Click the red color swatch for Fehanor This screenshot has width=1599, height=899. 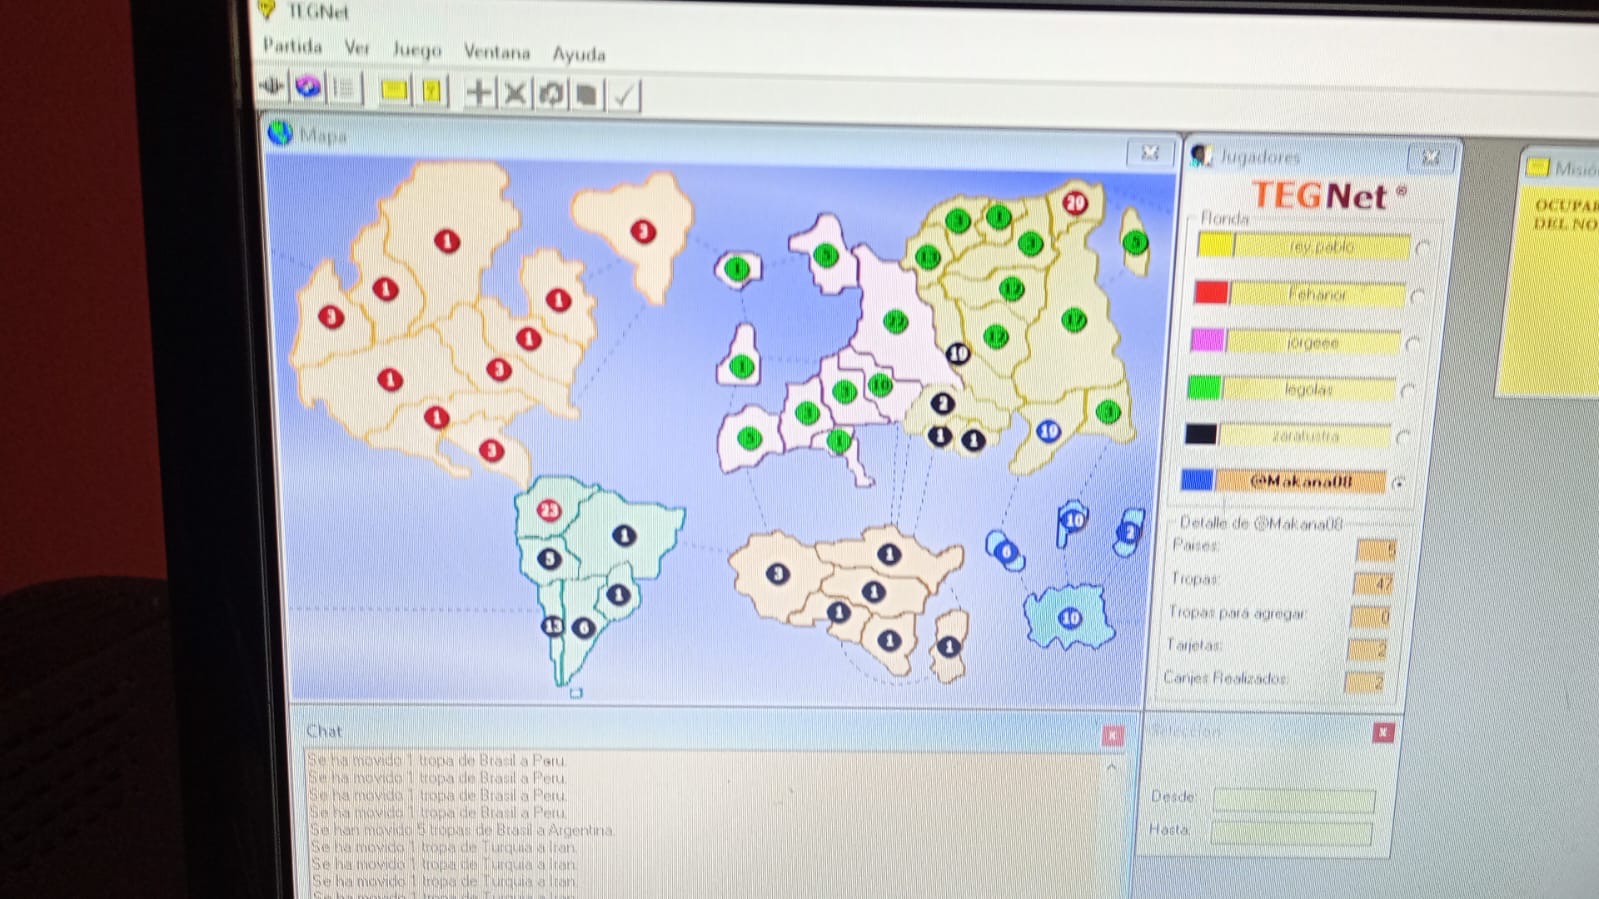pyautogui.click(x=1211, y=292)
